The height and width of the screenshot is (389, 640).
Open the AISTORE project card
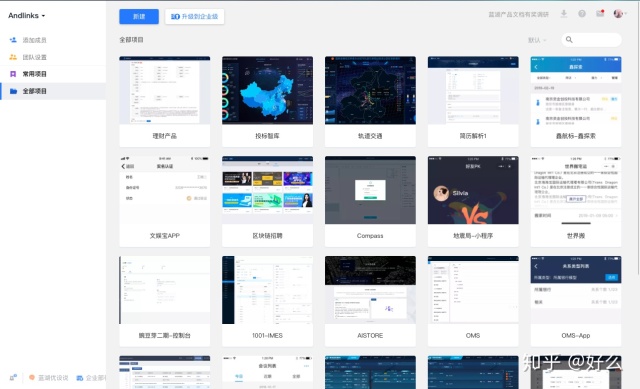click(370, 301)
